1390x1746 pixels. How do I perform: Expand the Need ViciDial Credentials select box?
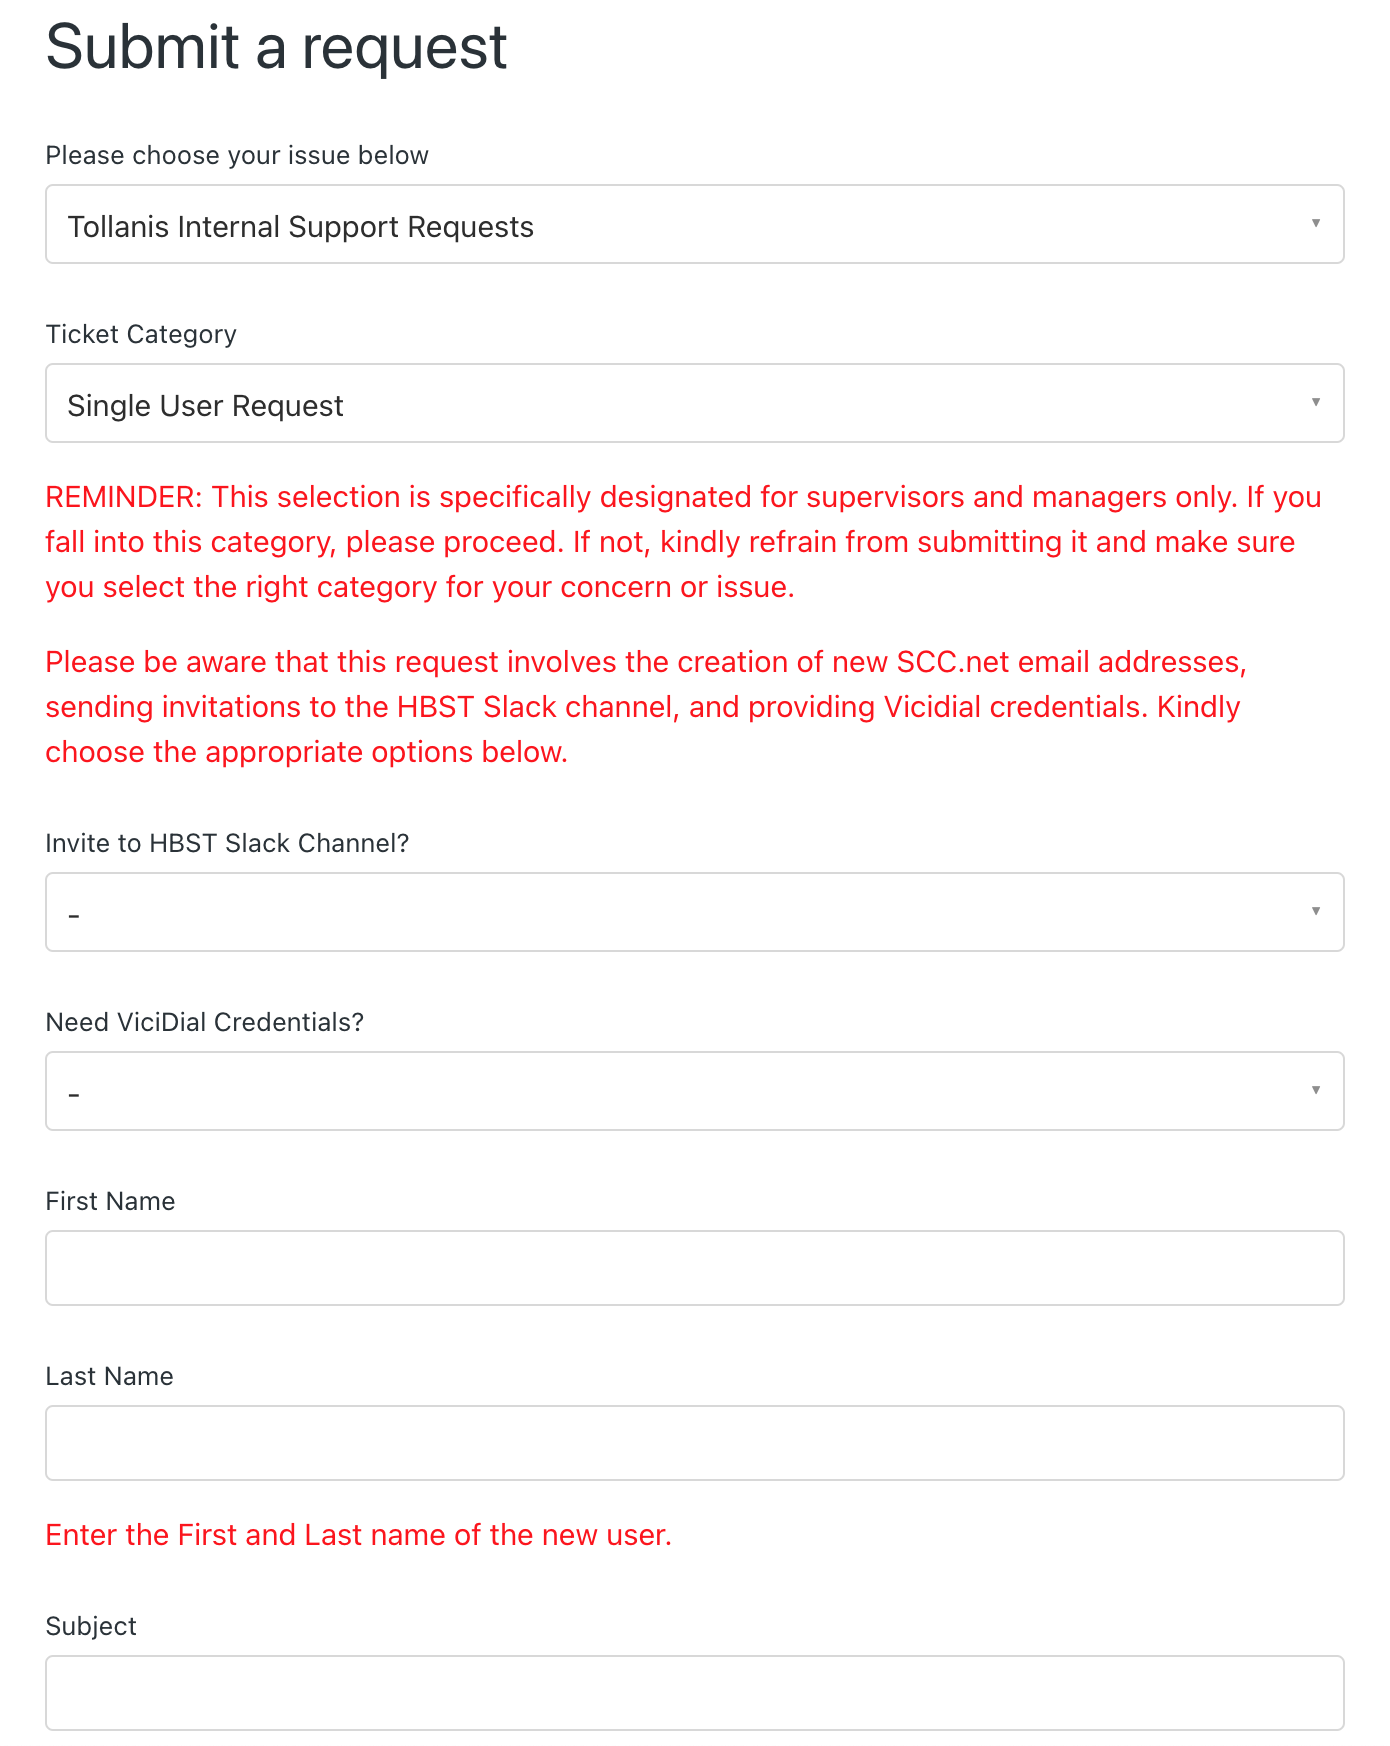tap(694, 1092)
